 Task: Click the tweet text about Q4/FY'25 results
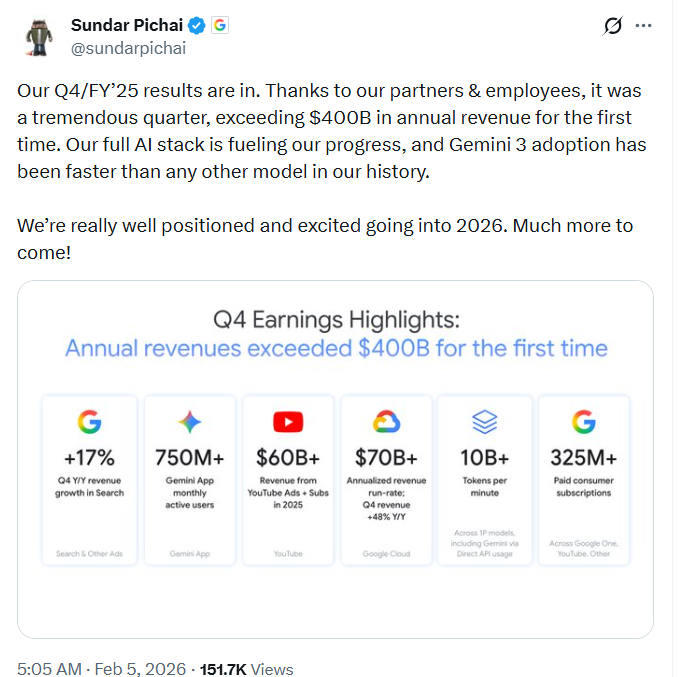click(x=330, y=130)
